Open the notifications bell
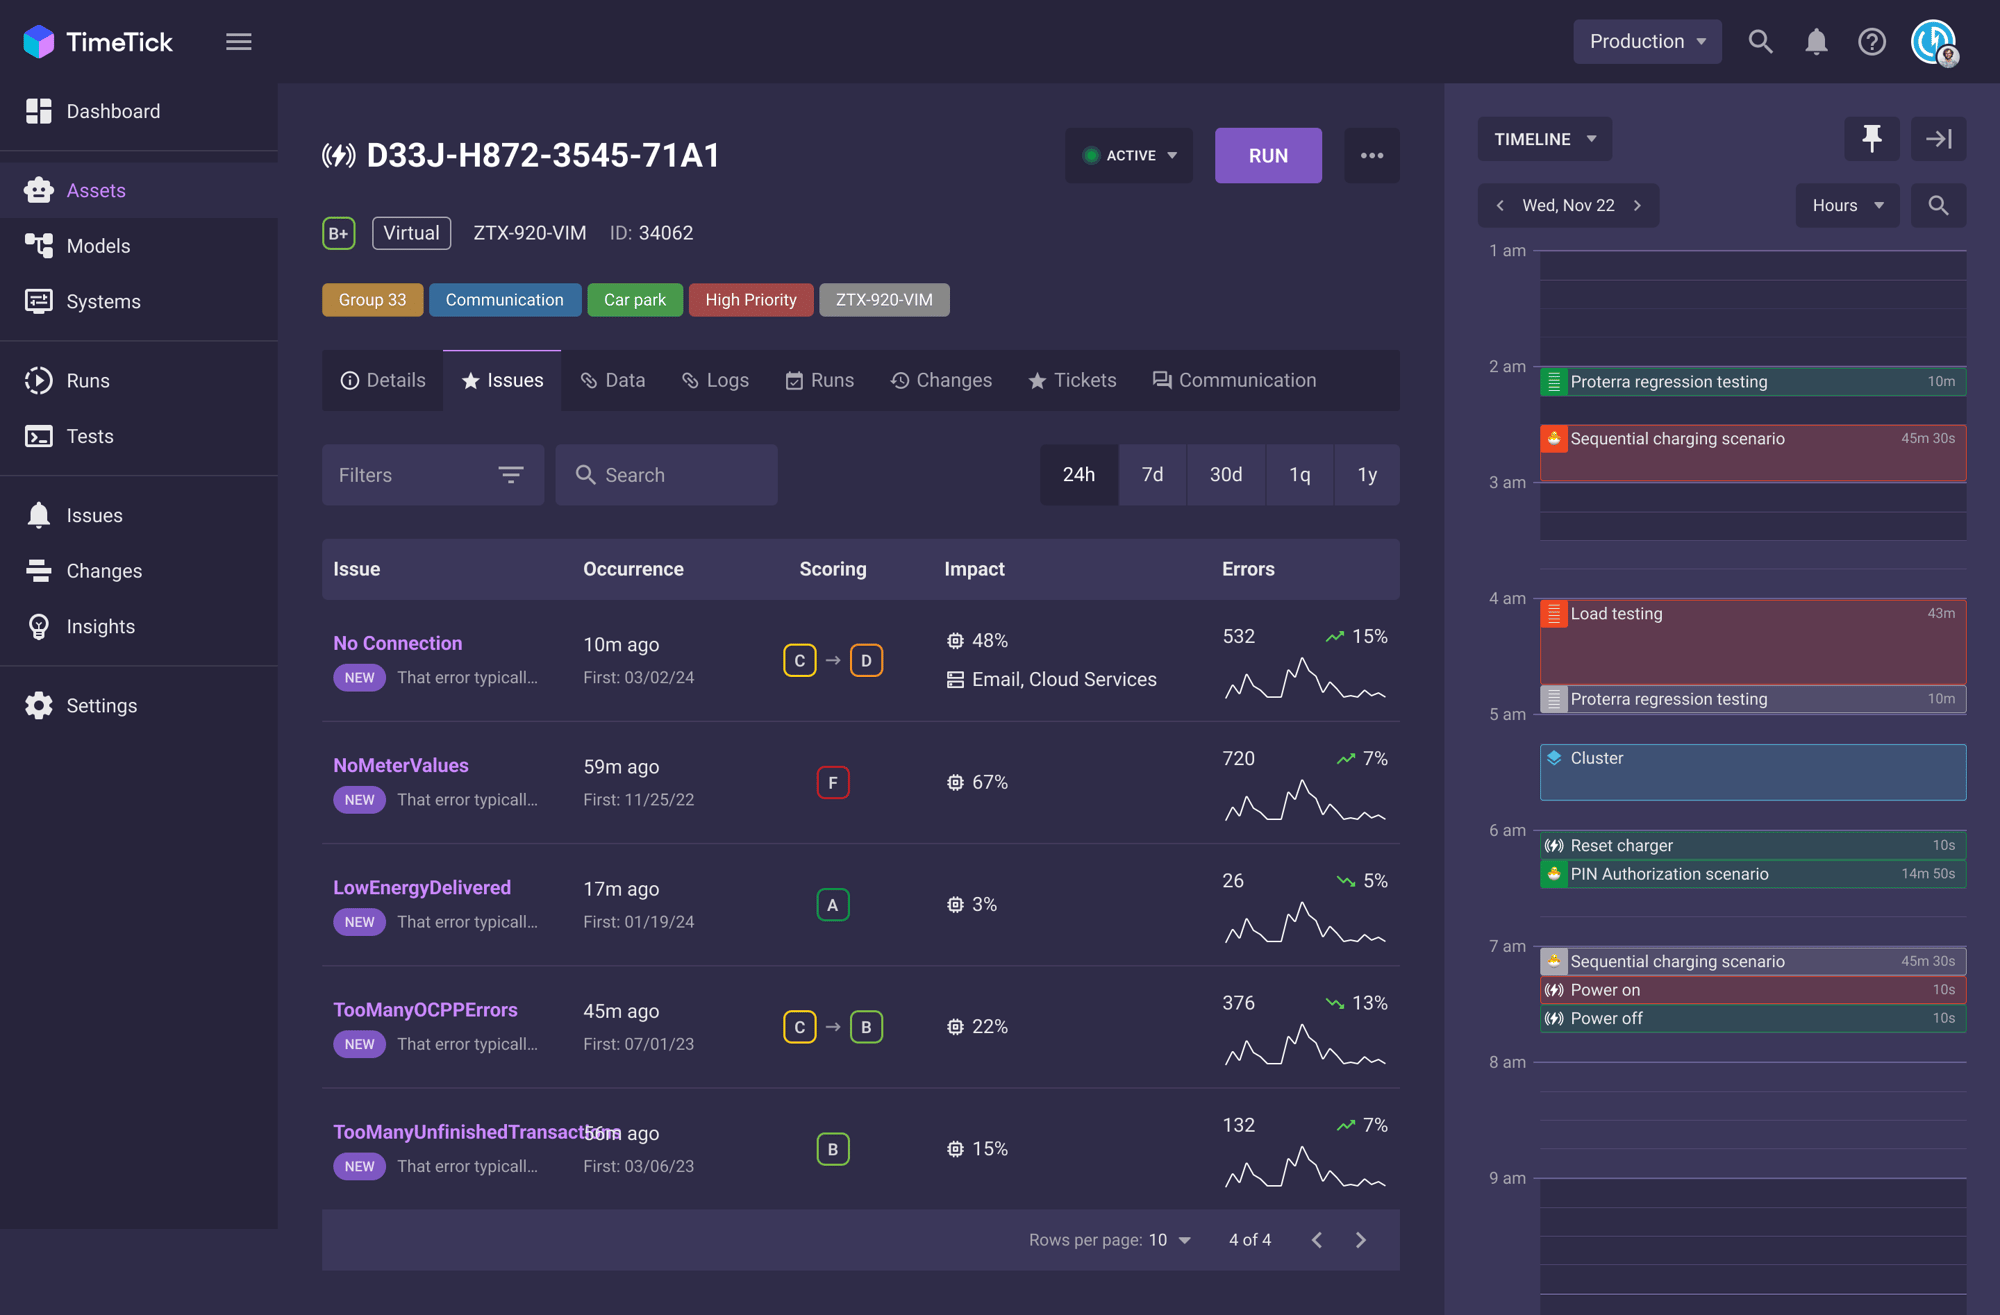 [1816, 42]
